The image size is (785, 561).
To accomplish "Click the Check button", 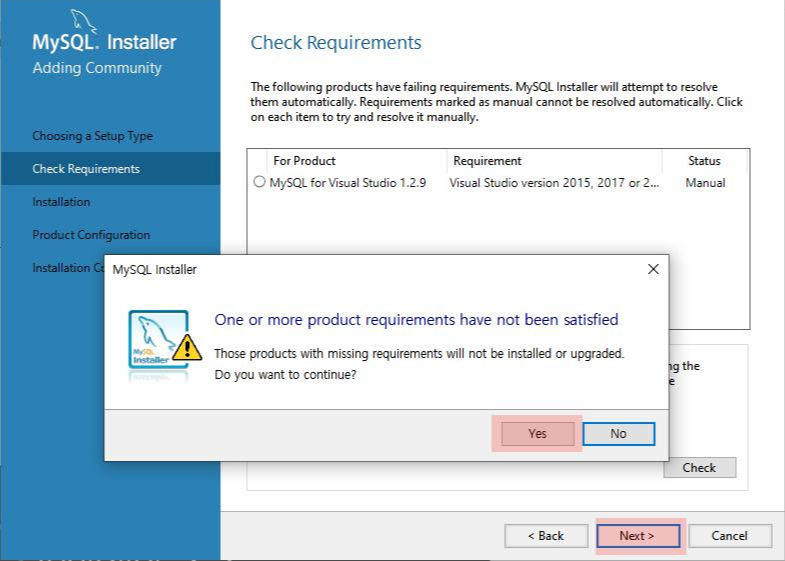I will (699, 467).
